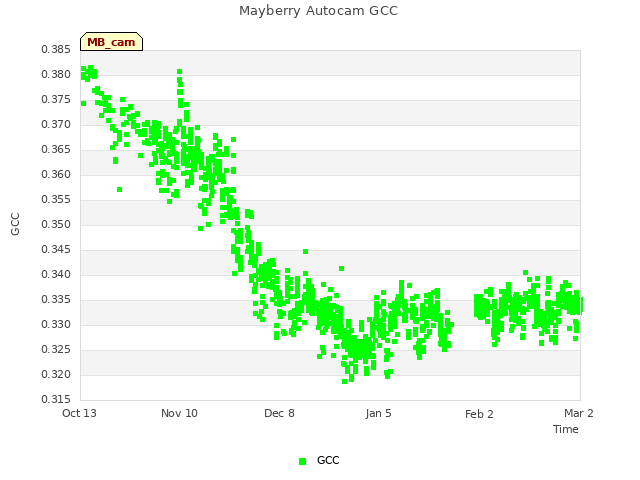Click the 0.350 y-axis tick label
The image size is (640, 480).
click(x=56, y=224)
